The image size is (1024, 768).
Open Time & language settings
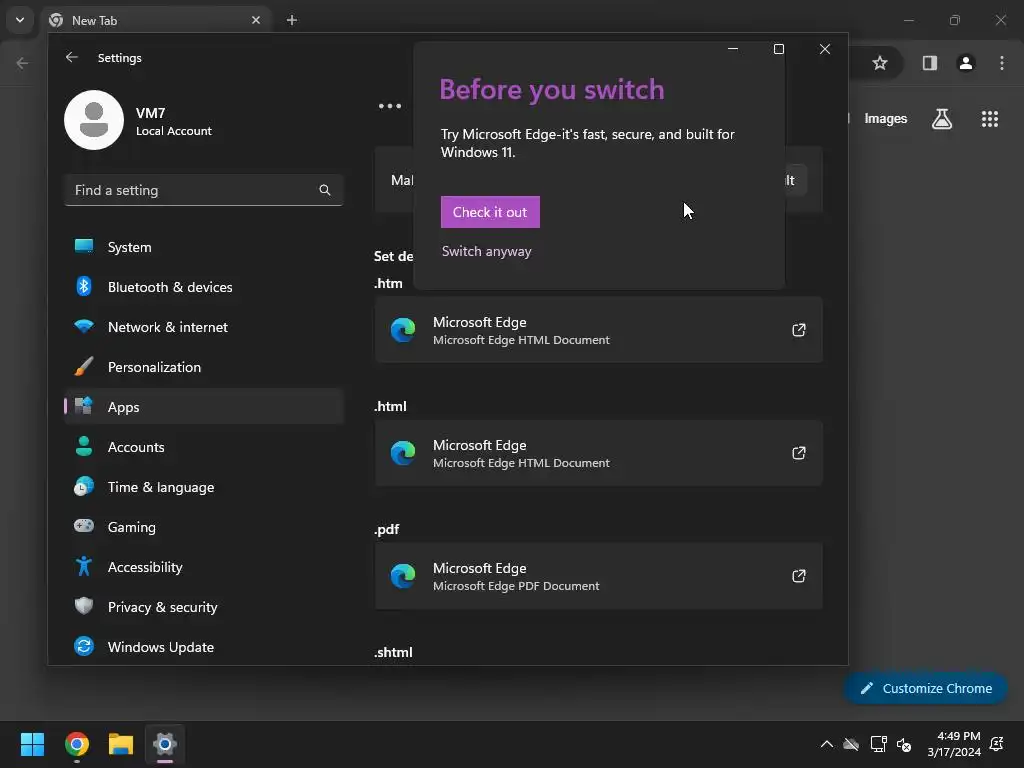204,487
